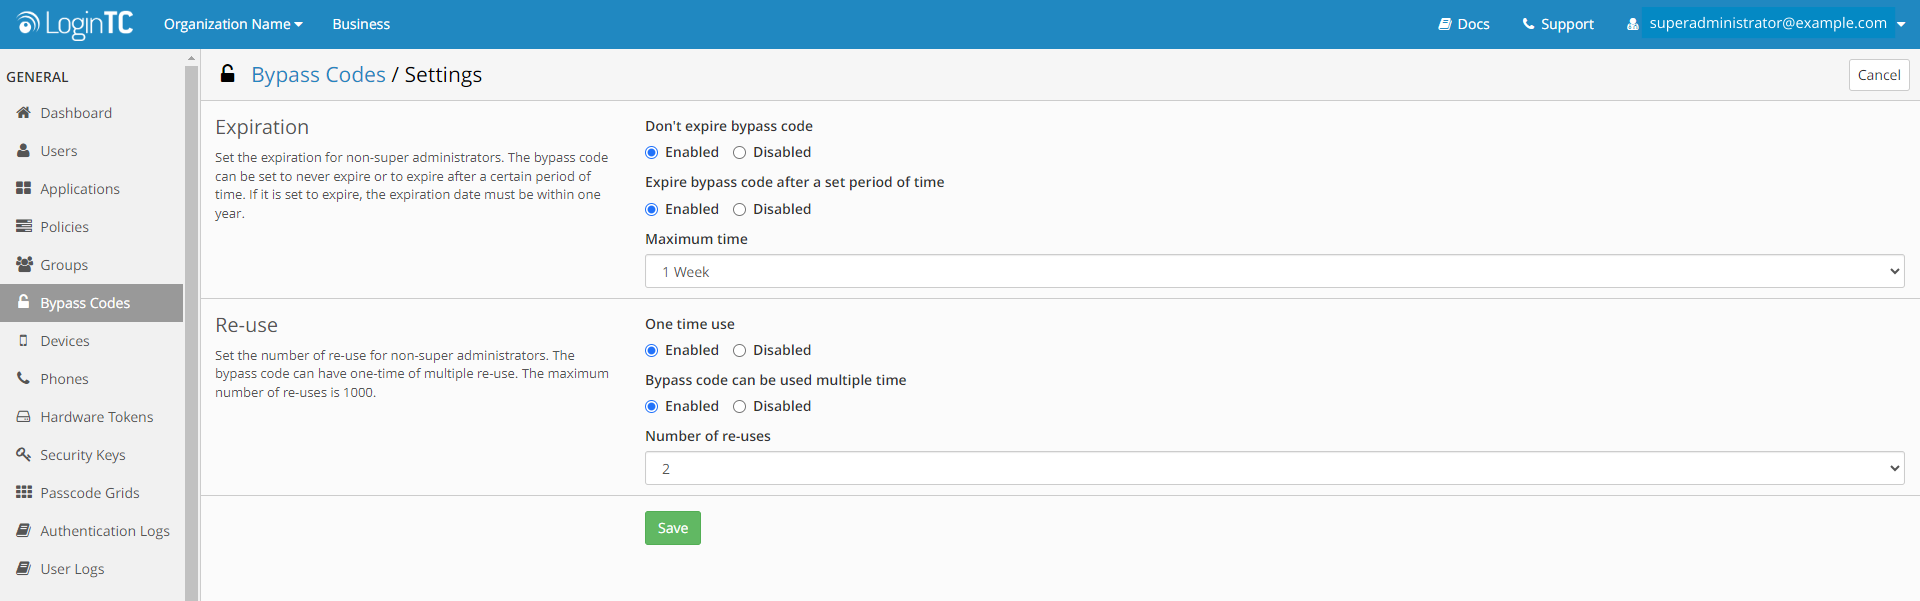Open Security Keys in the sidebar
1920x601 pixels.
tap(92, 455)
